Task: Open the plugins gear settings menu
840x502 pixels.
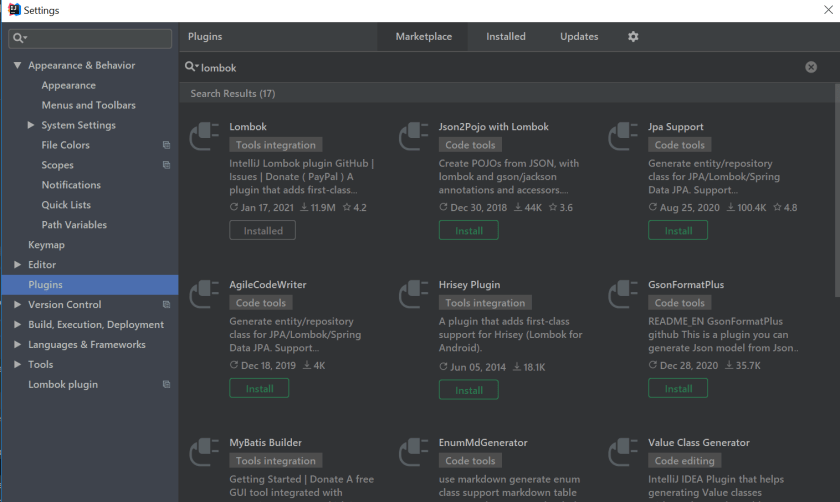Action: click(633, 36)
